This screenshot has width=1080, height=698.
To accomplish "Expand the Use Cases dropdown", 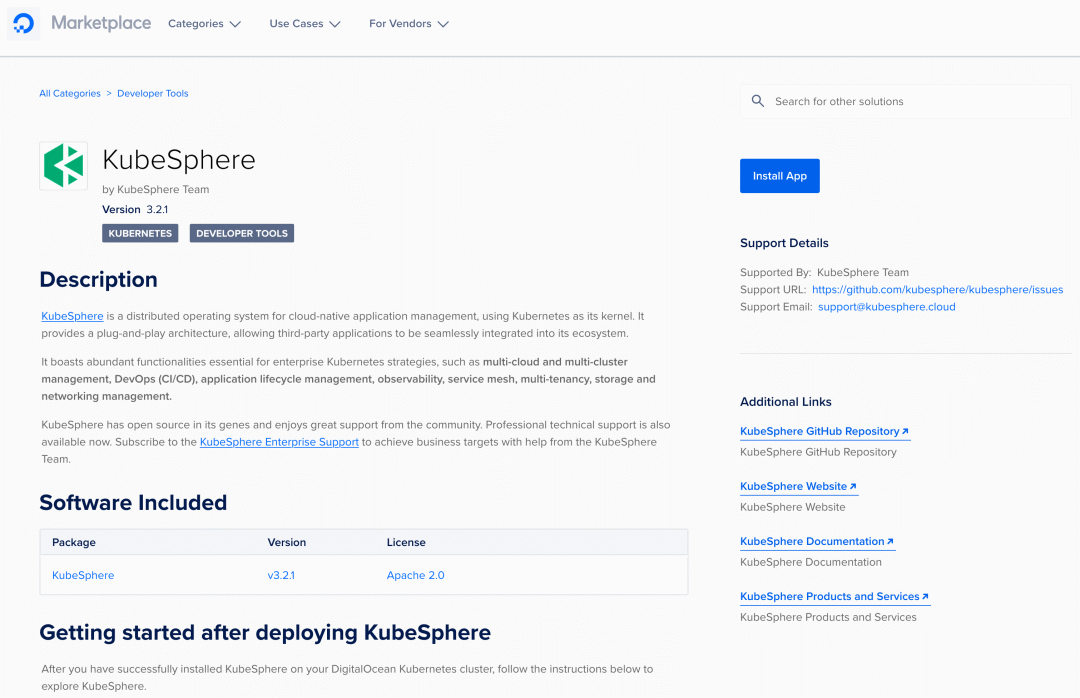I will tap(305, 23).
